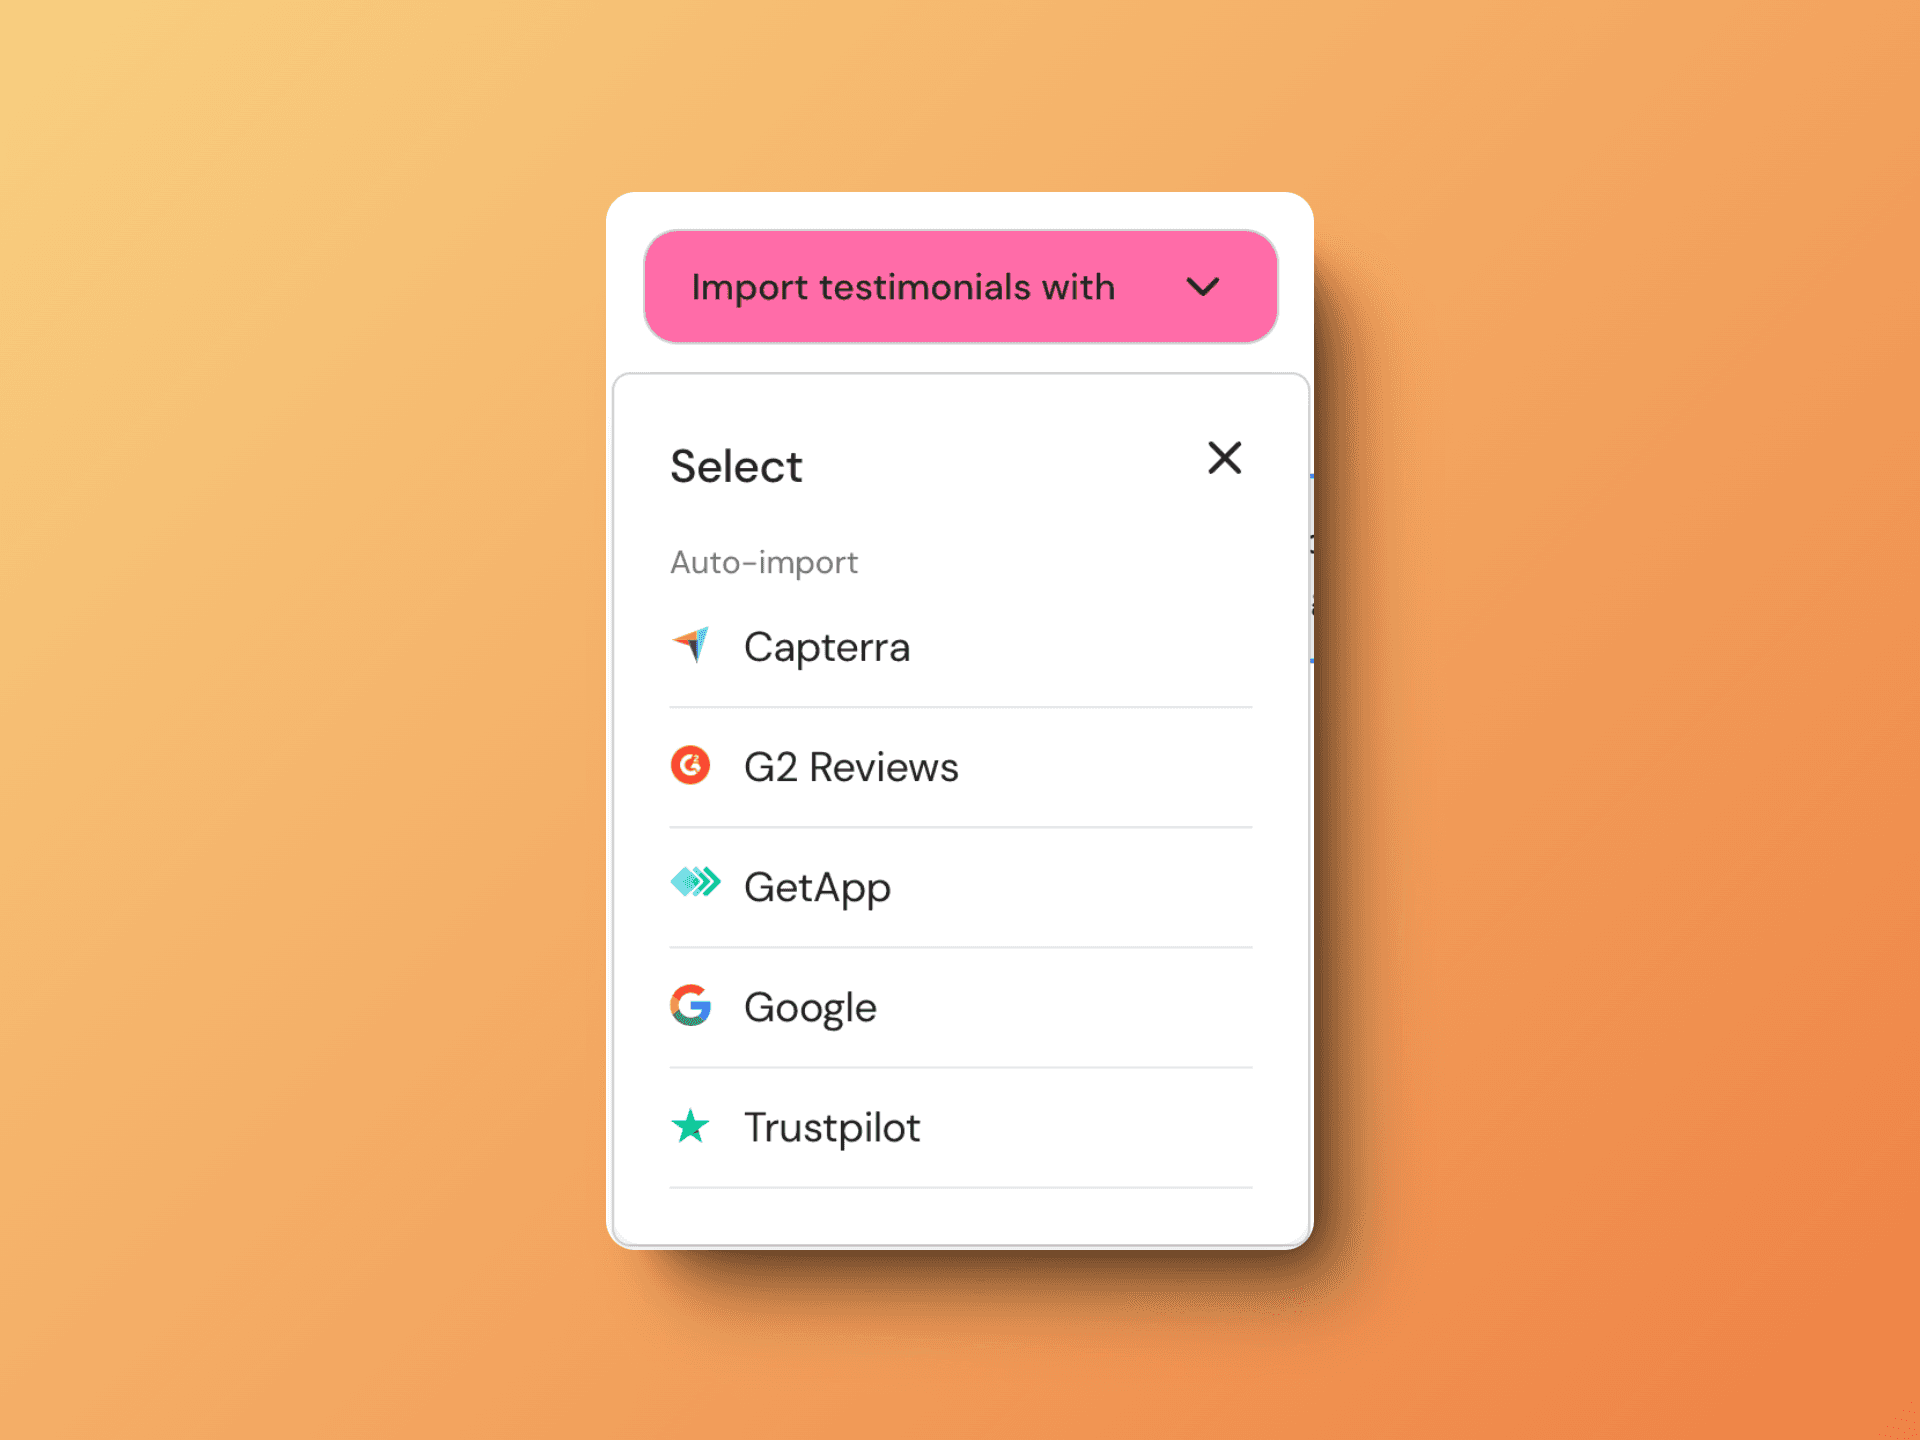
Task: Click the G2 Reviews logo icon
Action: [691, 766]
